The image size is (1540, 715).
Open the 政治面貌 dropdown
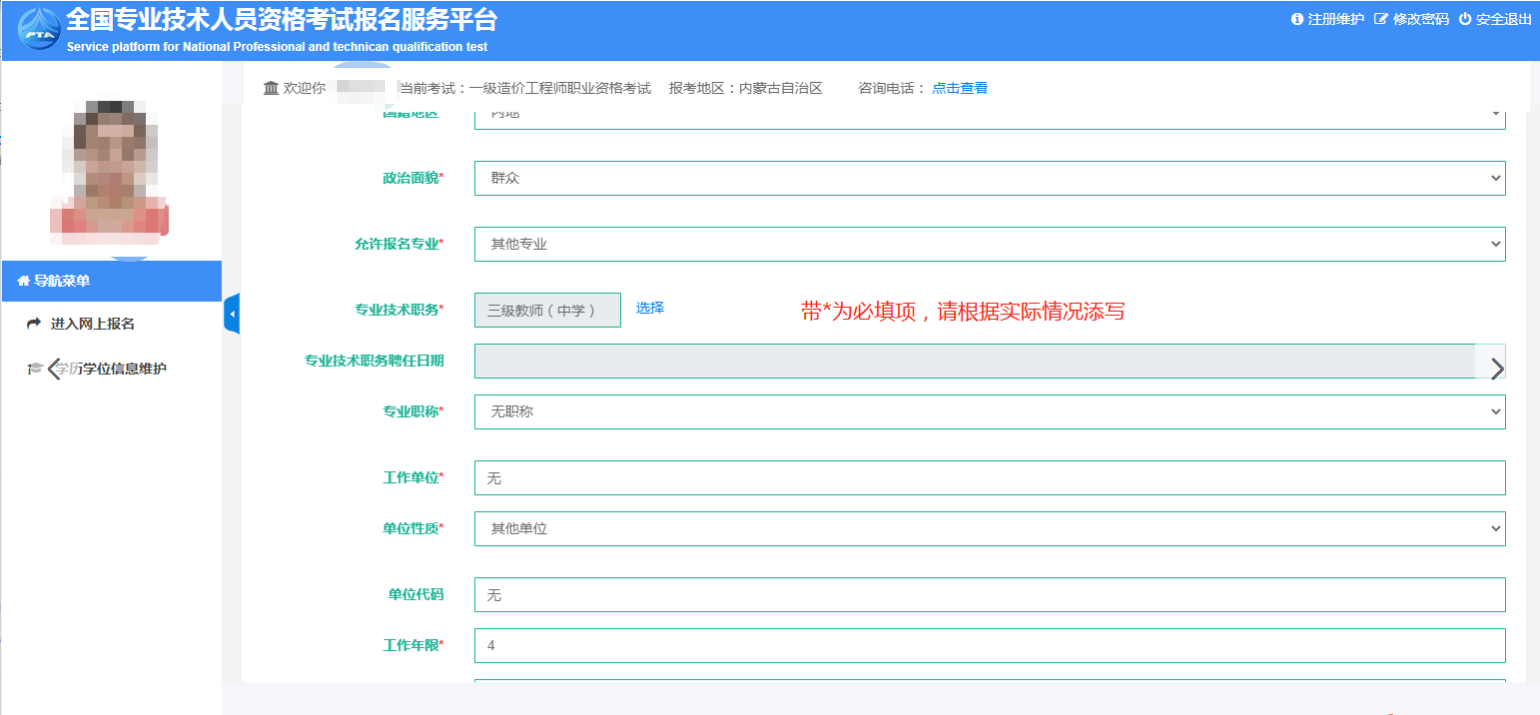click(989, 179)
